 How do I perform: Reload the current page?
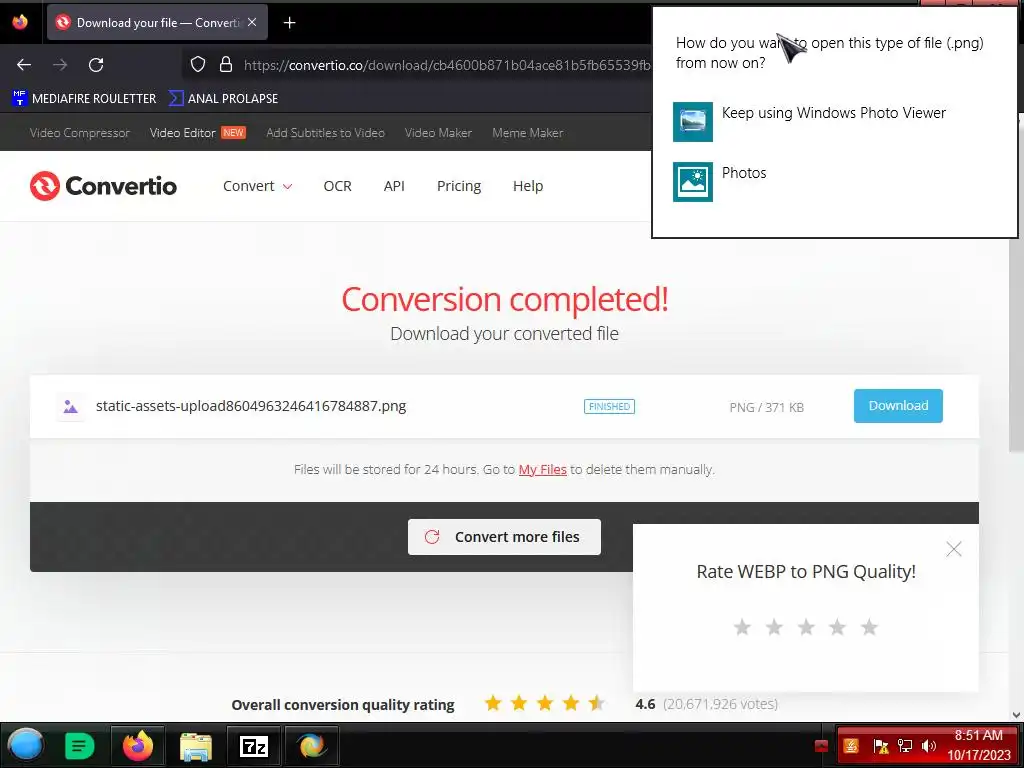[x=96, y=65]
